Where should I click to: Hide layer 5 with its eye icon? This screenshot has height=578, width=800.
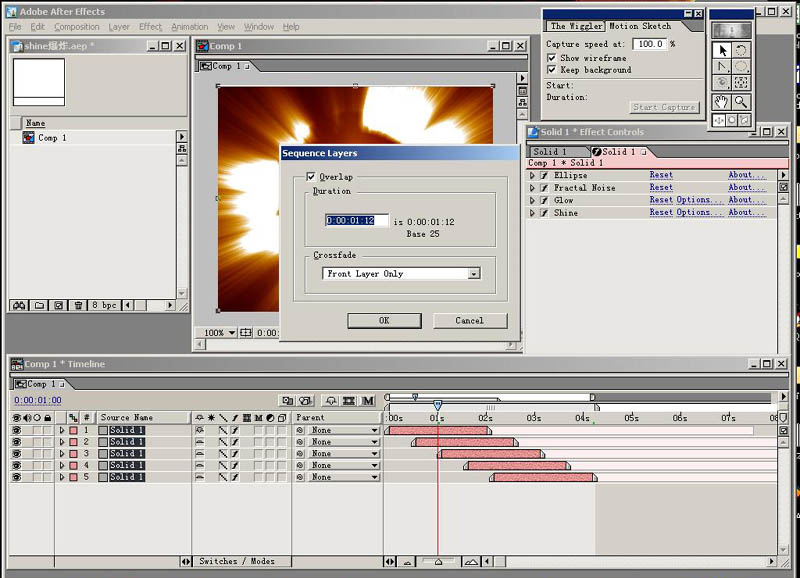pyautogui.click(x=16, y=477)
